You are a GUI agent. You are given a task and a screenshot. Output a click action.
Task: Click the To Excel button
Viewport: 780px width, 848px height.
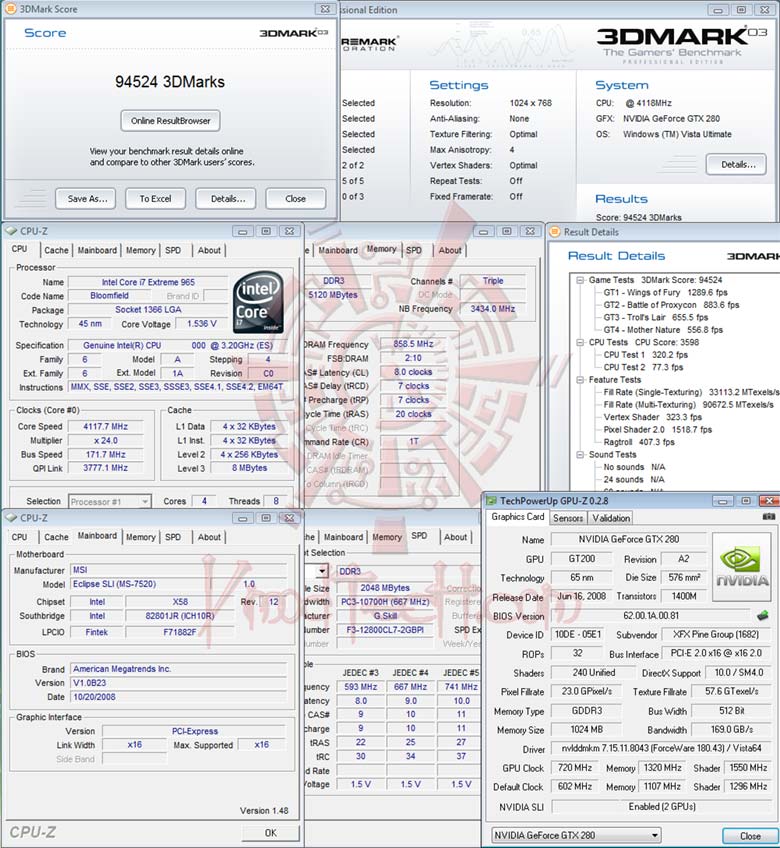[155, 198]
